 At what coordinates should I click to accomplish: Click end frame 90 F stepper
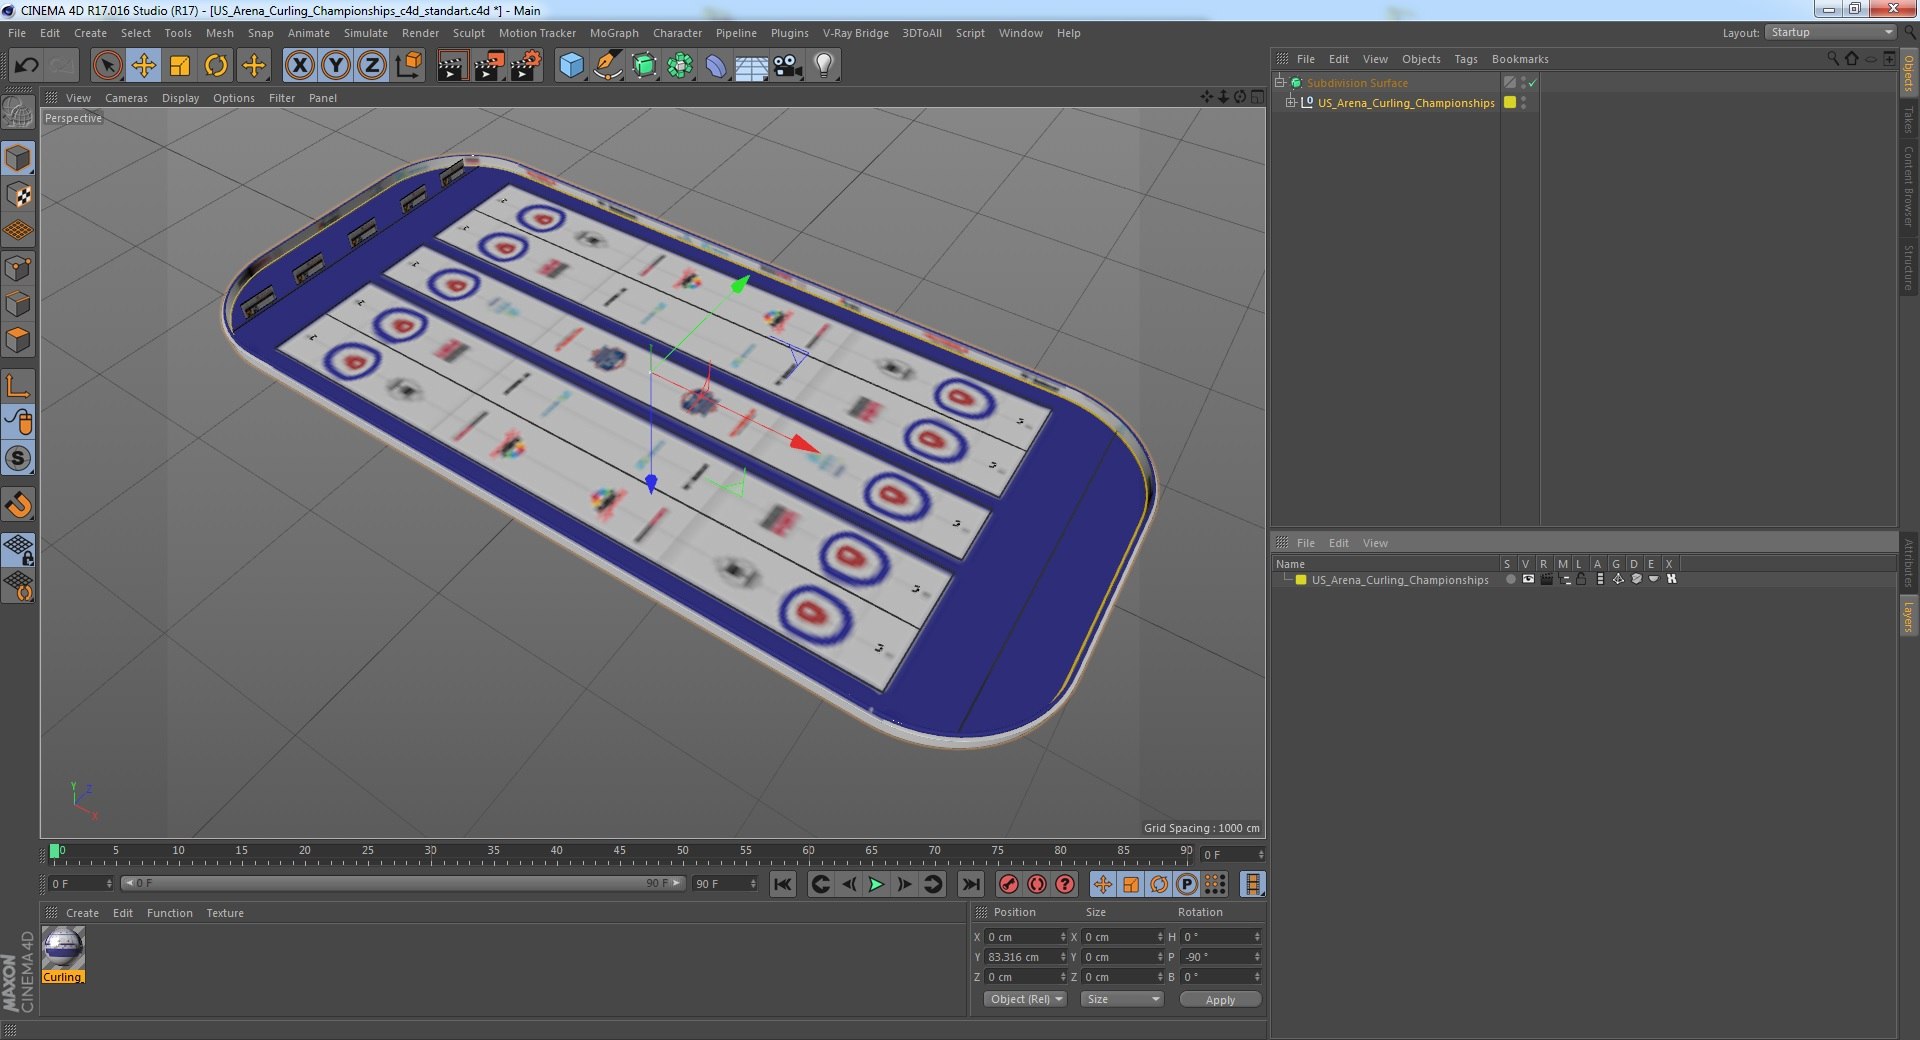(752, 884)
